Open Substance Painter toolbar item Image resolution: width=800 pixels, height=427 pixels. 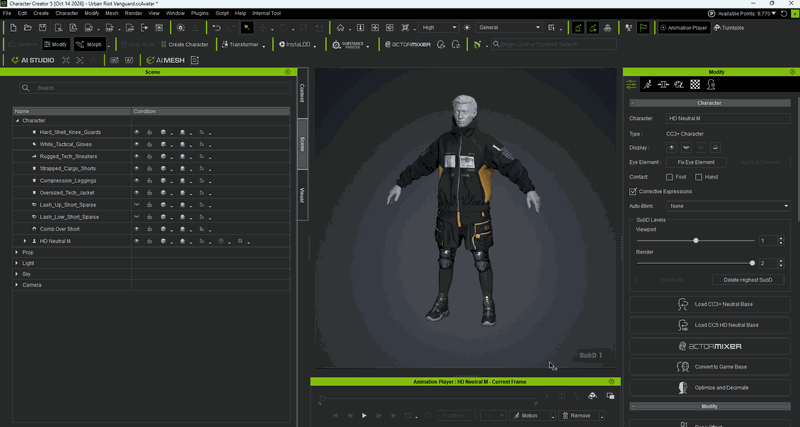pyautogui.click(x=347, y=44)
